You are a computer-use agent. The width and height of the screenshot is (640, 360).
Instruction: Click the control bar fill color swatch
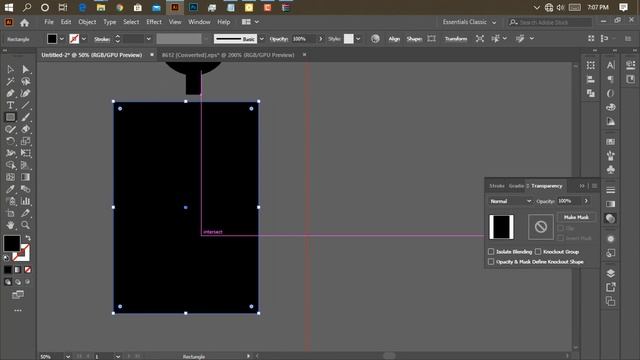[x=52, y=39]
